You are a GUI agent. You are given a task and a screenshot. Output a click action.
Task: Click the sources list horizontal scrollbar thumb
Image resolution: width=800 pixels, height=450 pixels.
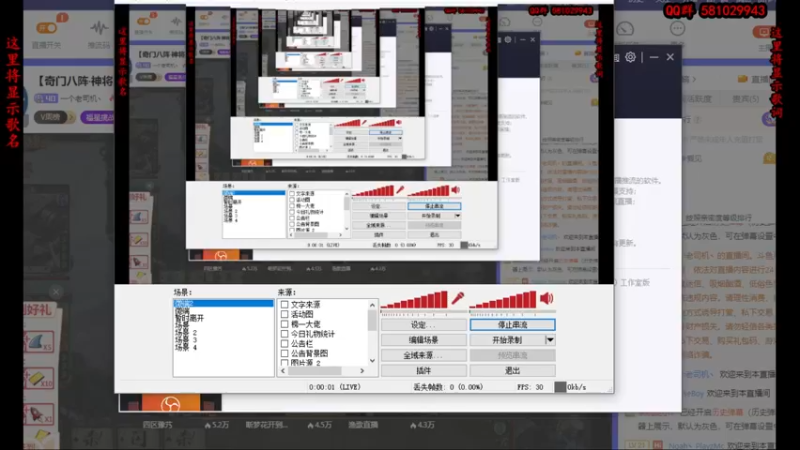click(x=314, y=371)
